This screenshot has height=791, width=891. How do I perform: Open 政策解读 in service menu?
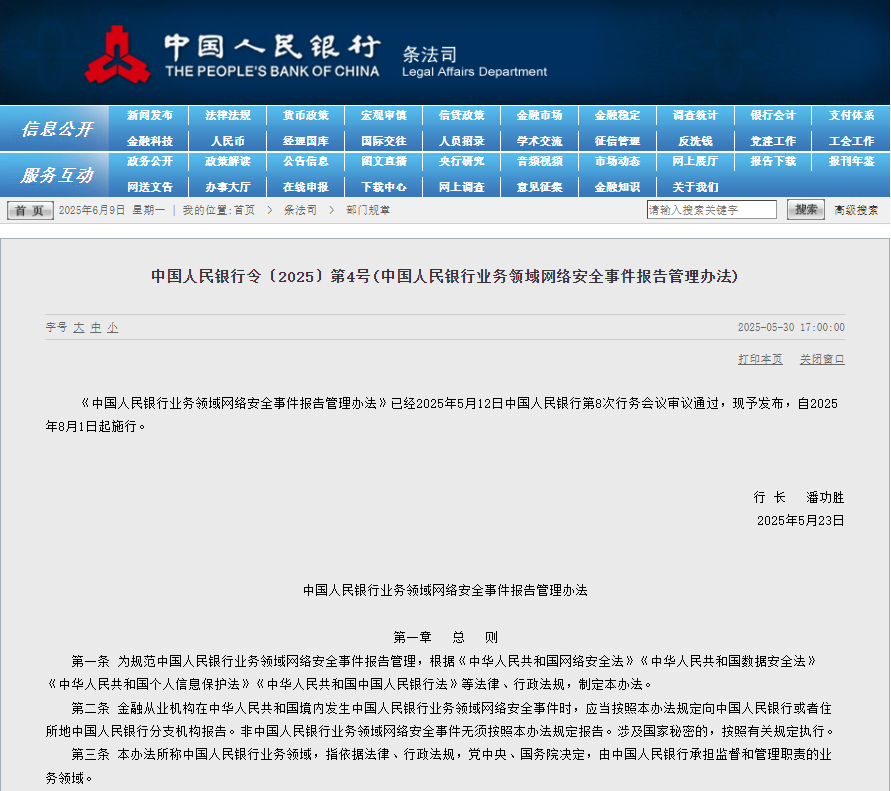(x=227, y=161)
